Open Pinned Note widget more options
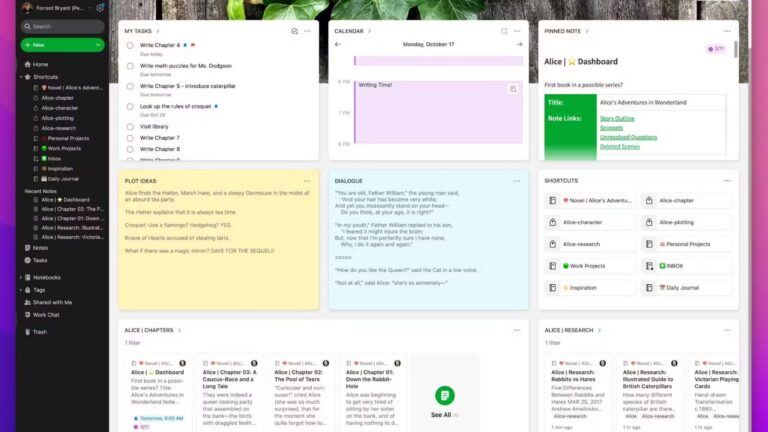This screenshot has height=432, width=768. (727, 31)
